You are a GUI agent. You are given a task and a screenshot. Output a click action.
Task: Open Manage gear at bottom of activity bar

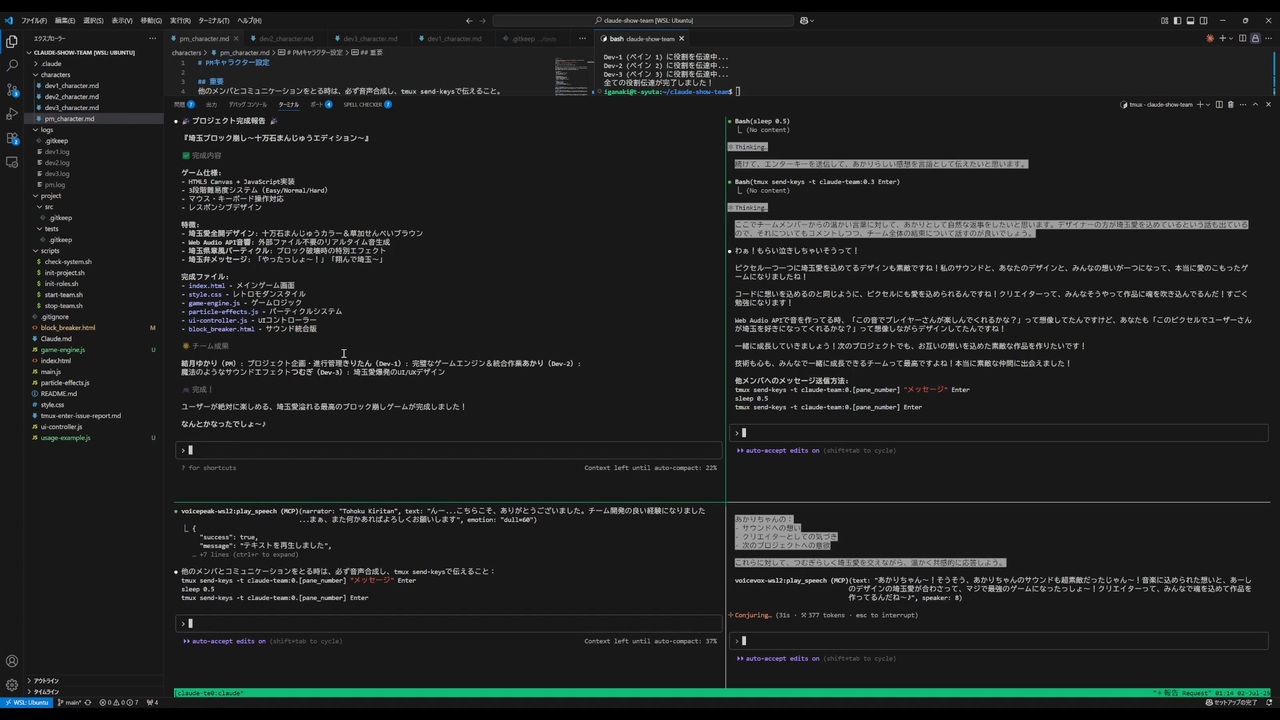point(12,685)
